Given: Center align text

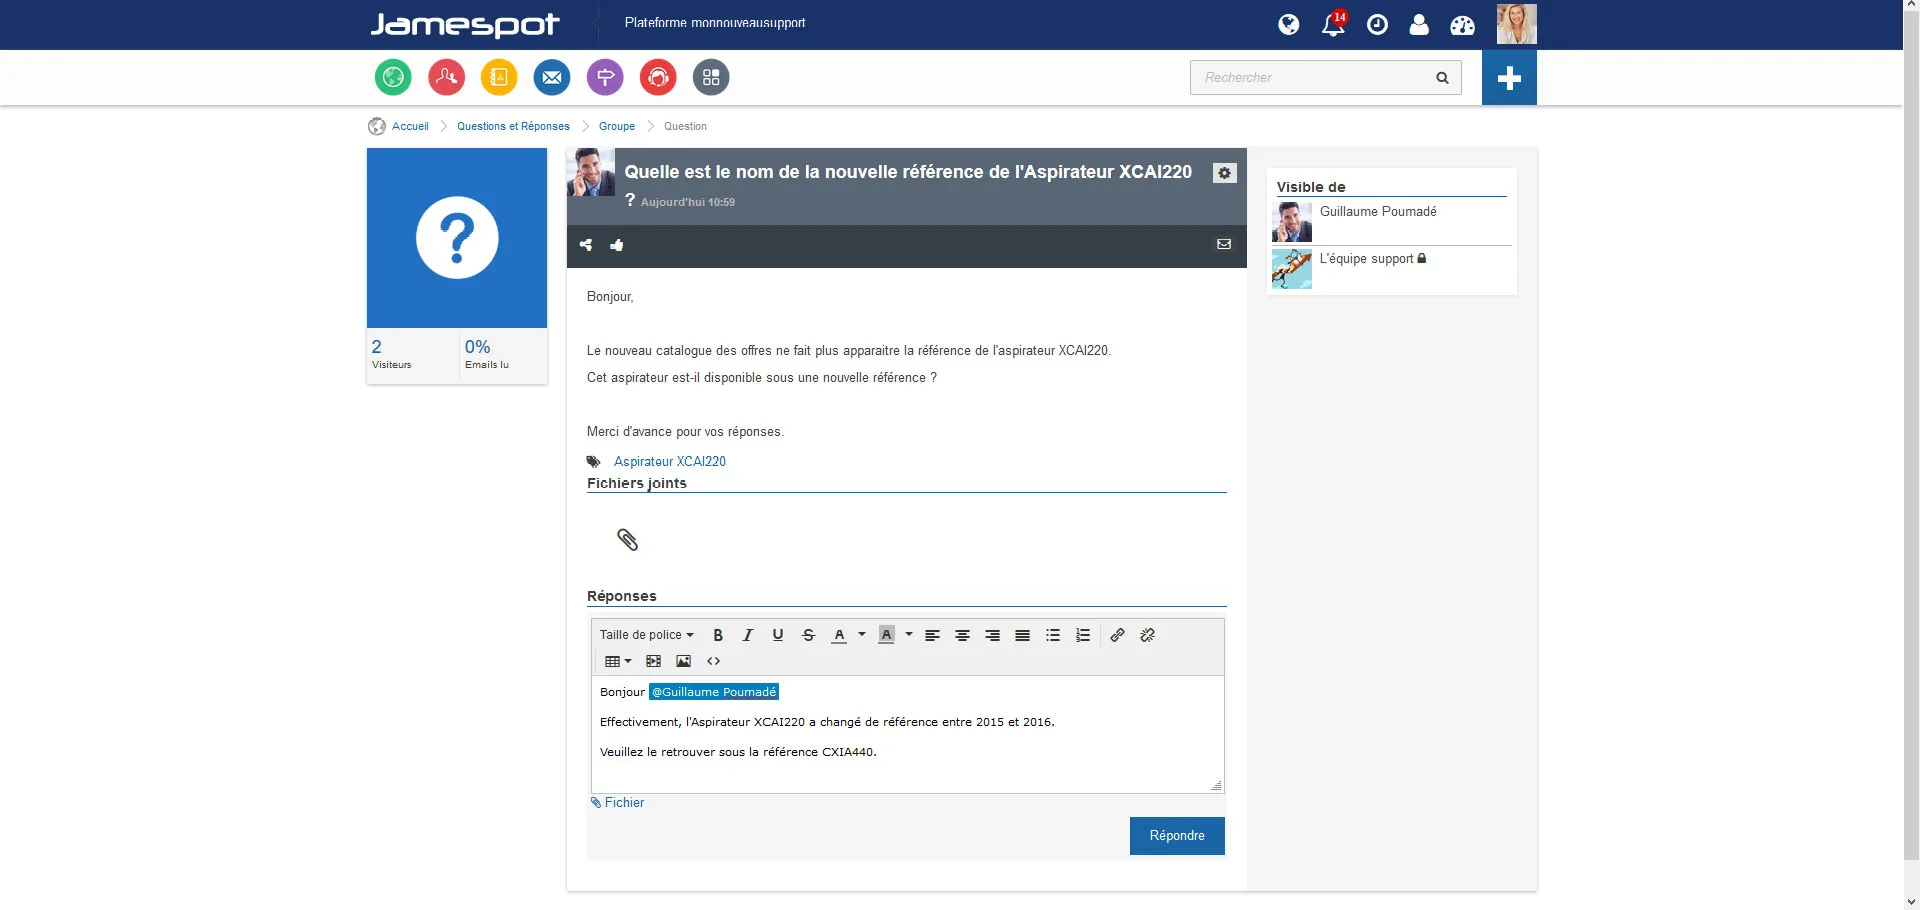Looking at the screenshot, I should coord(962,635).
